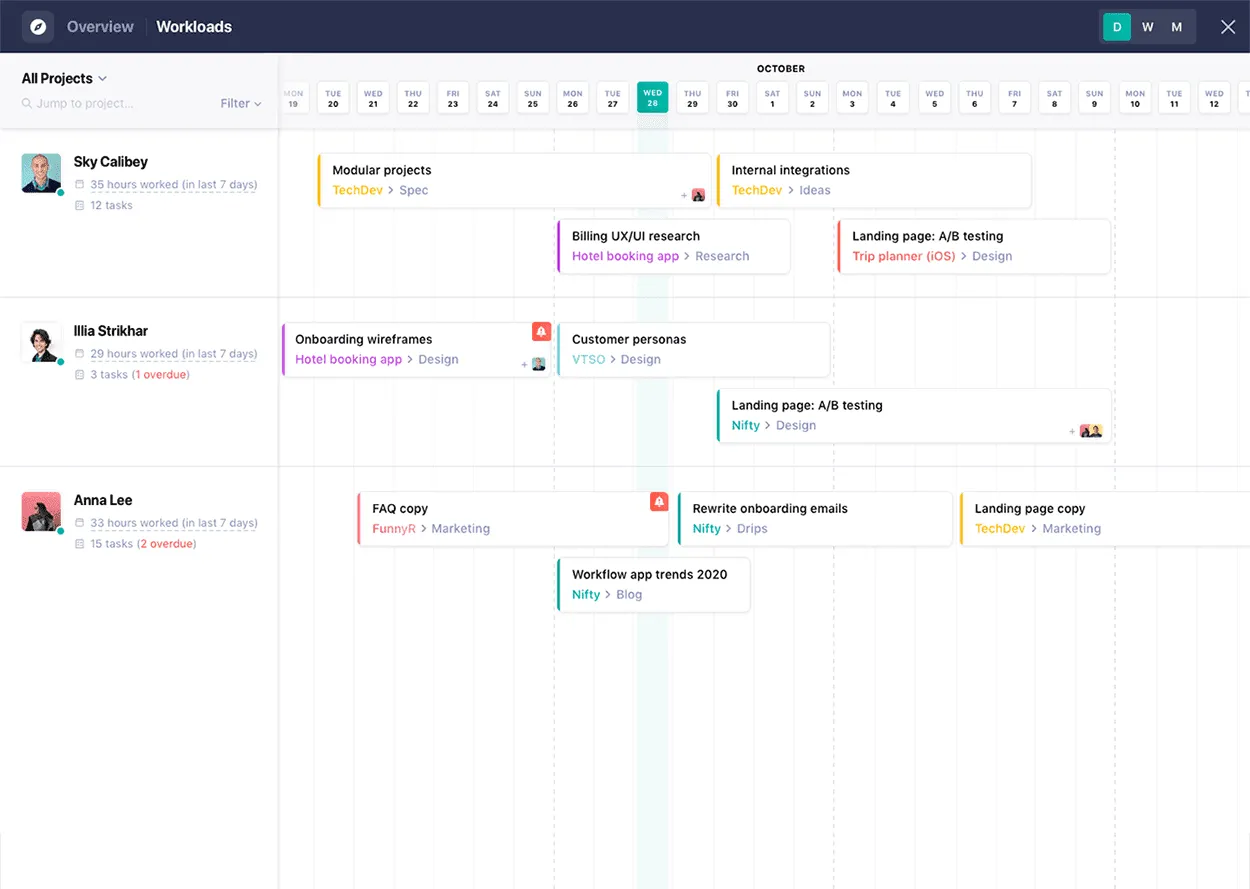Expand the Filter dropdown

pyautogui.click(x=240, y=103)
